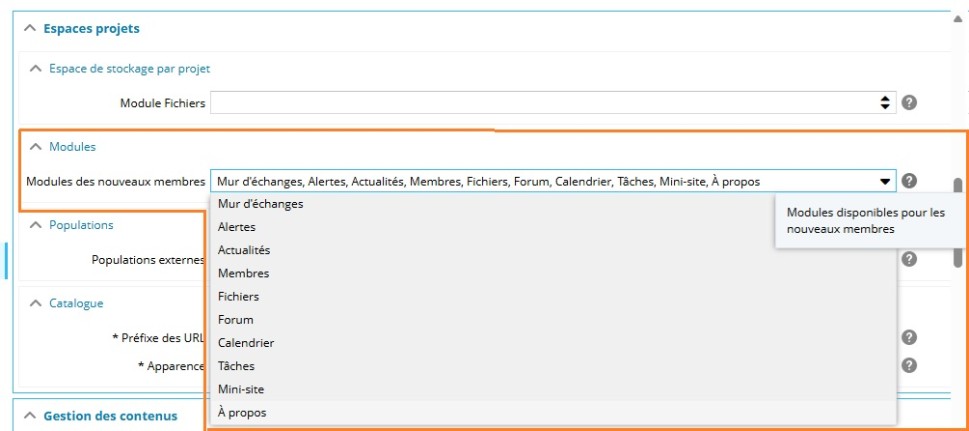
Task: Collapse the Populations subsection
Action: [x=36, y=225]
